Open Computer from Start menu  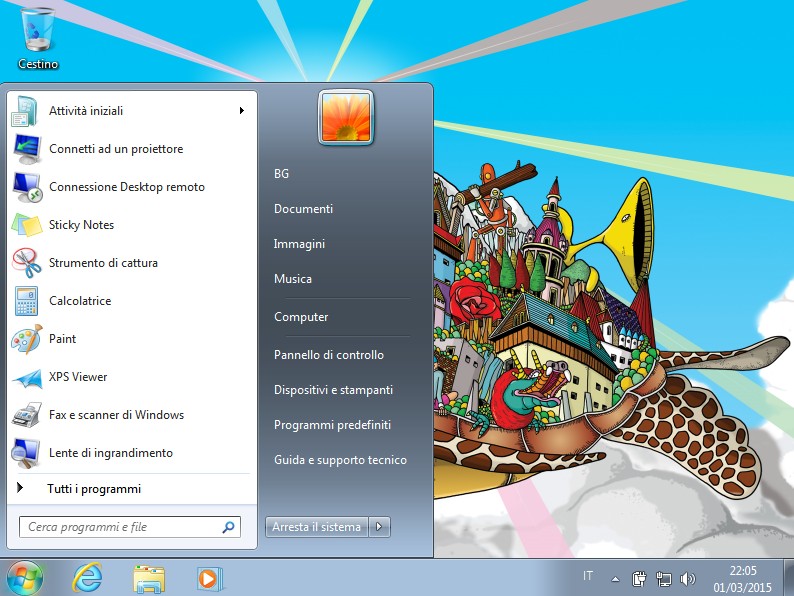(x=301, y=317)
